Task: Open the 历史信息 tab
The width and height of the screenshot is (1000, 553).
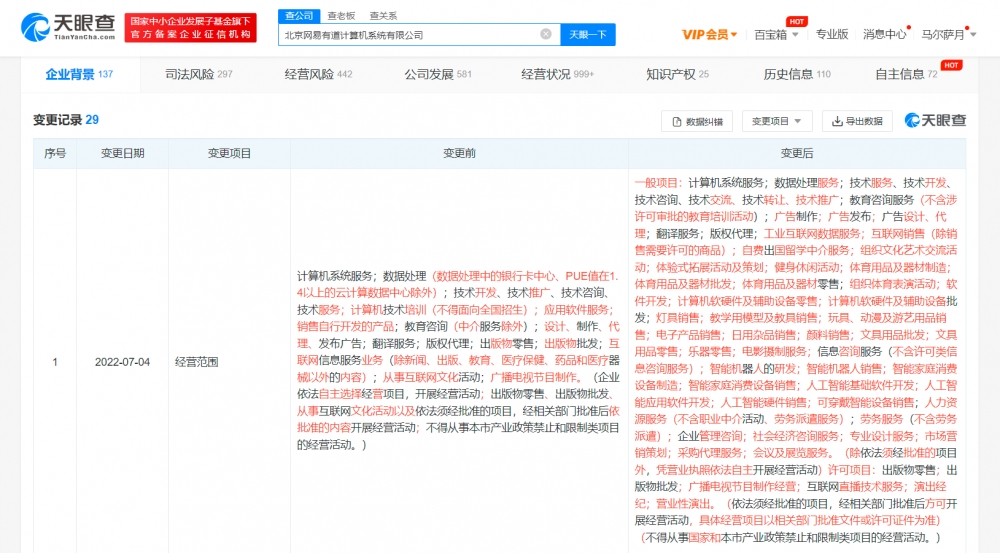Action: coord(797,75)
